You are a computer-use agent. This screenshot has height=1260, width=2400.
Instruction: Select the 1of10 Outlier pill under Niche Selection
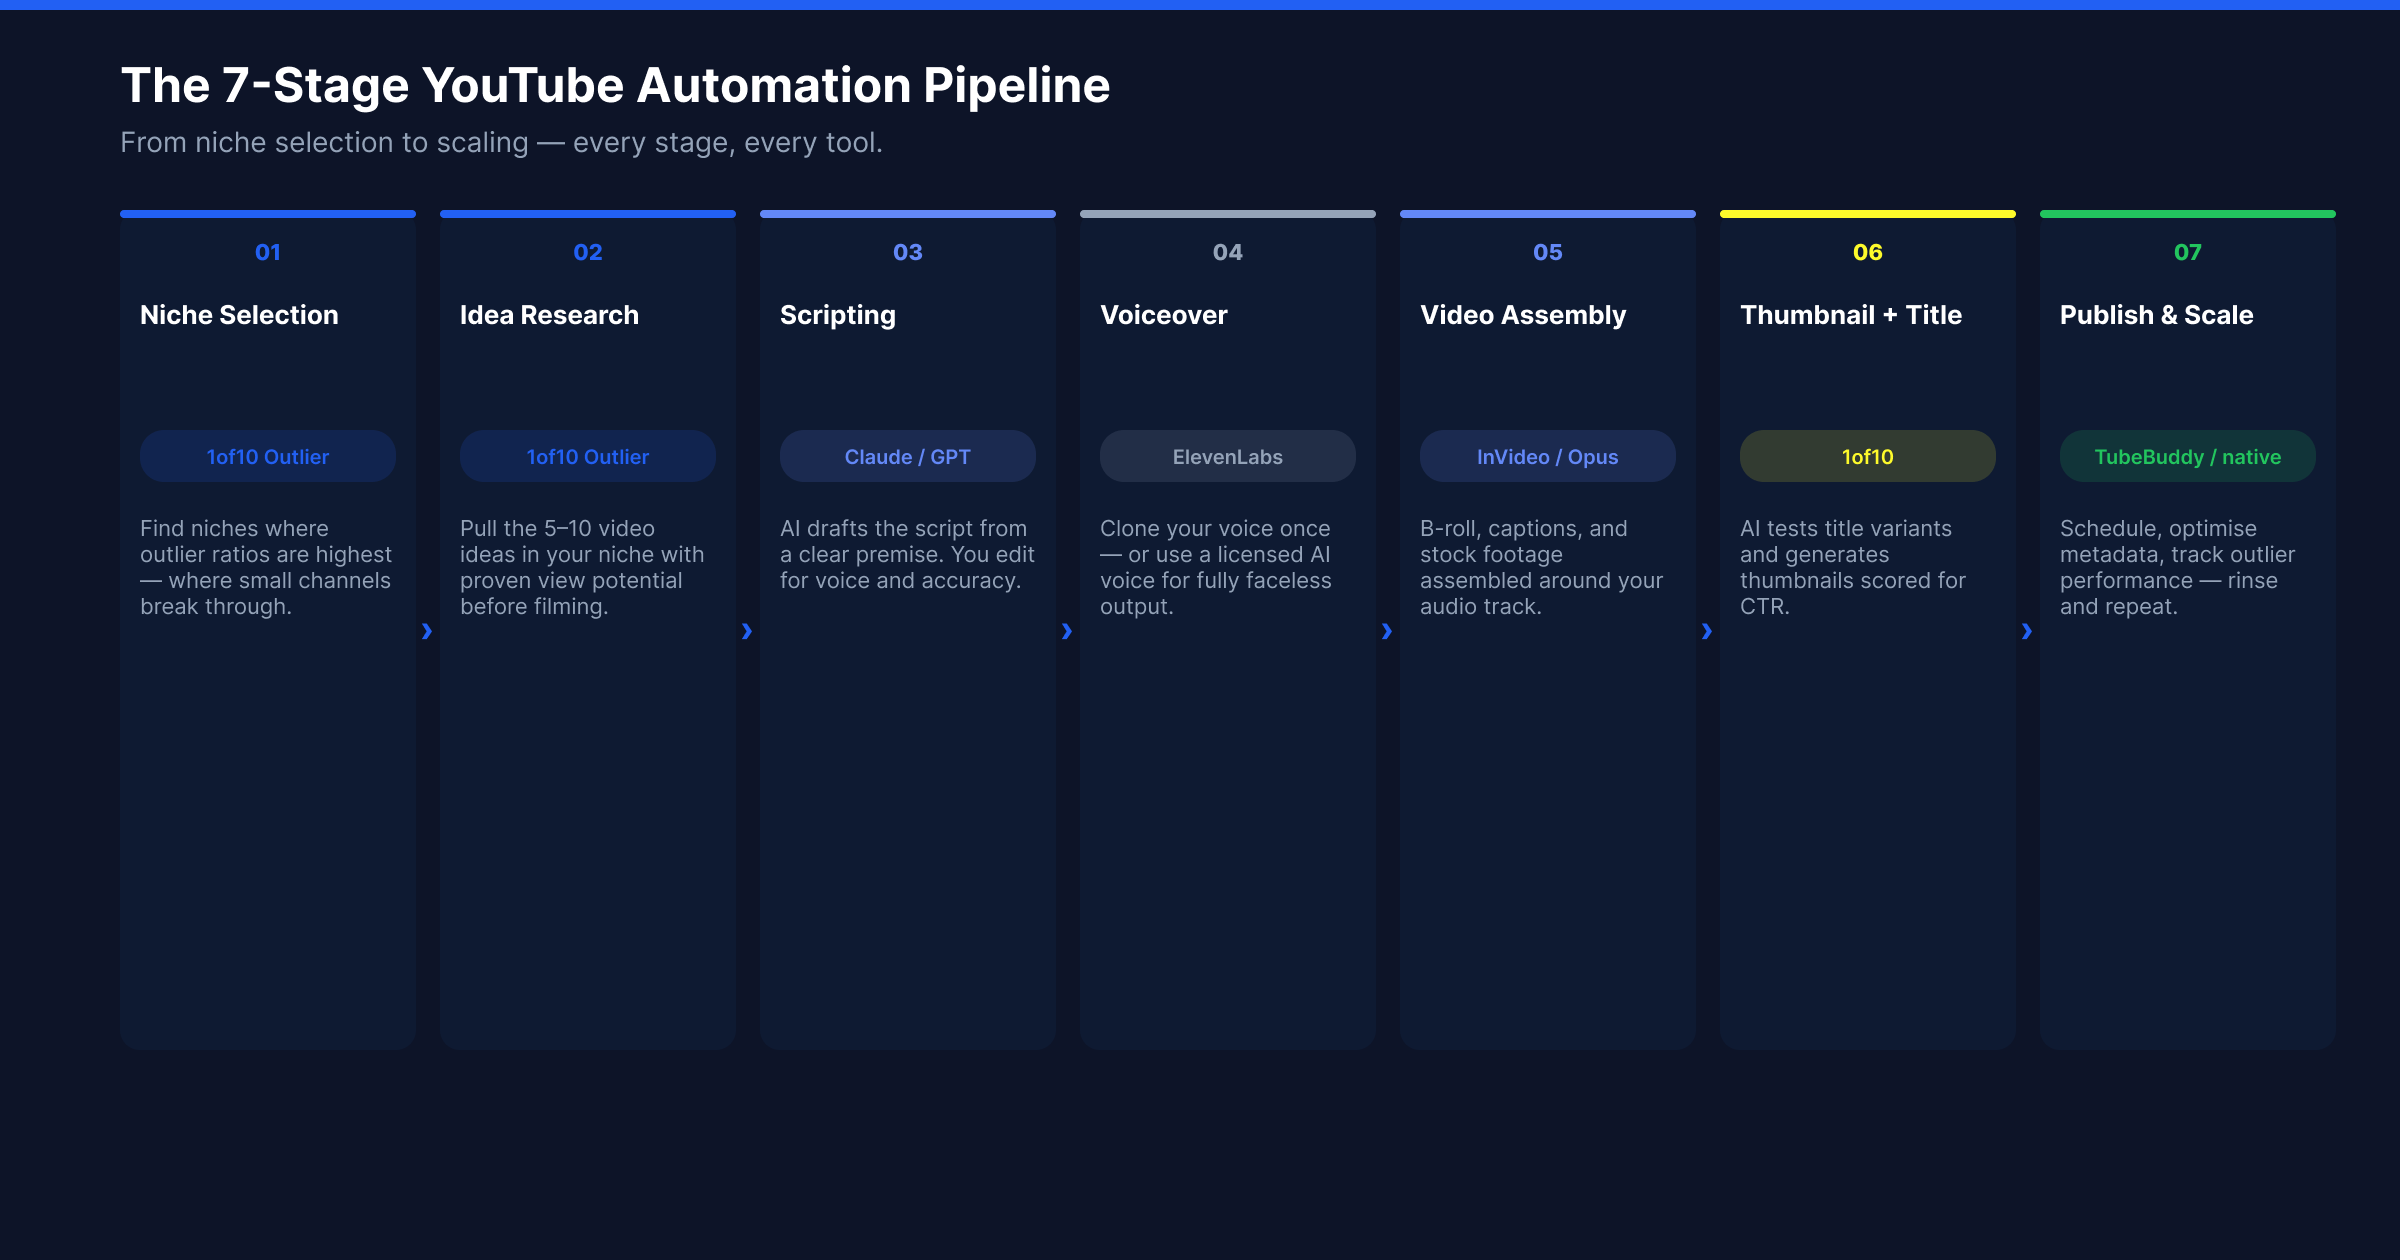click(x=268, y=456)
